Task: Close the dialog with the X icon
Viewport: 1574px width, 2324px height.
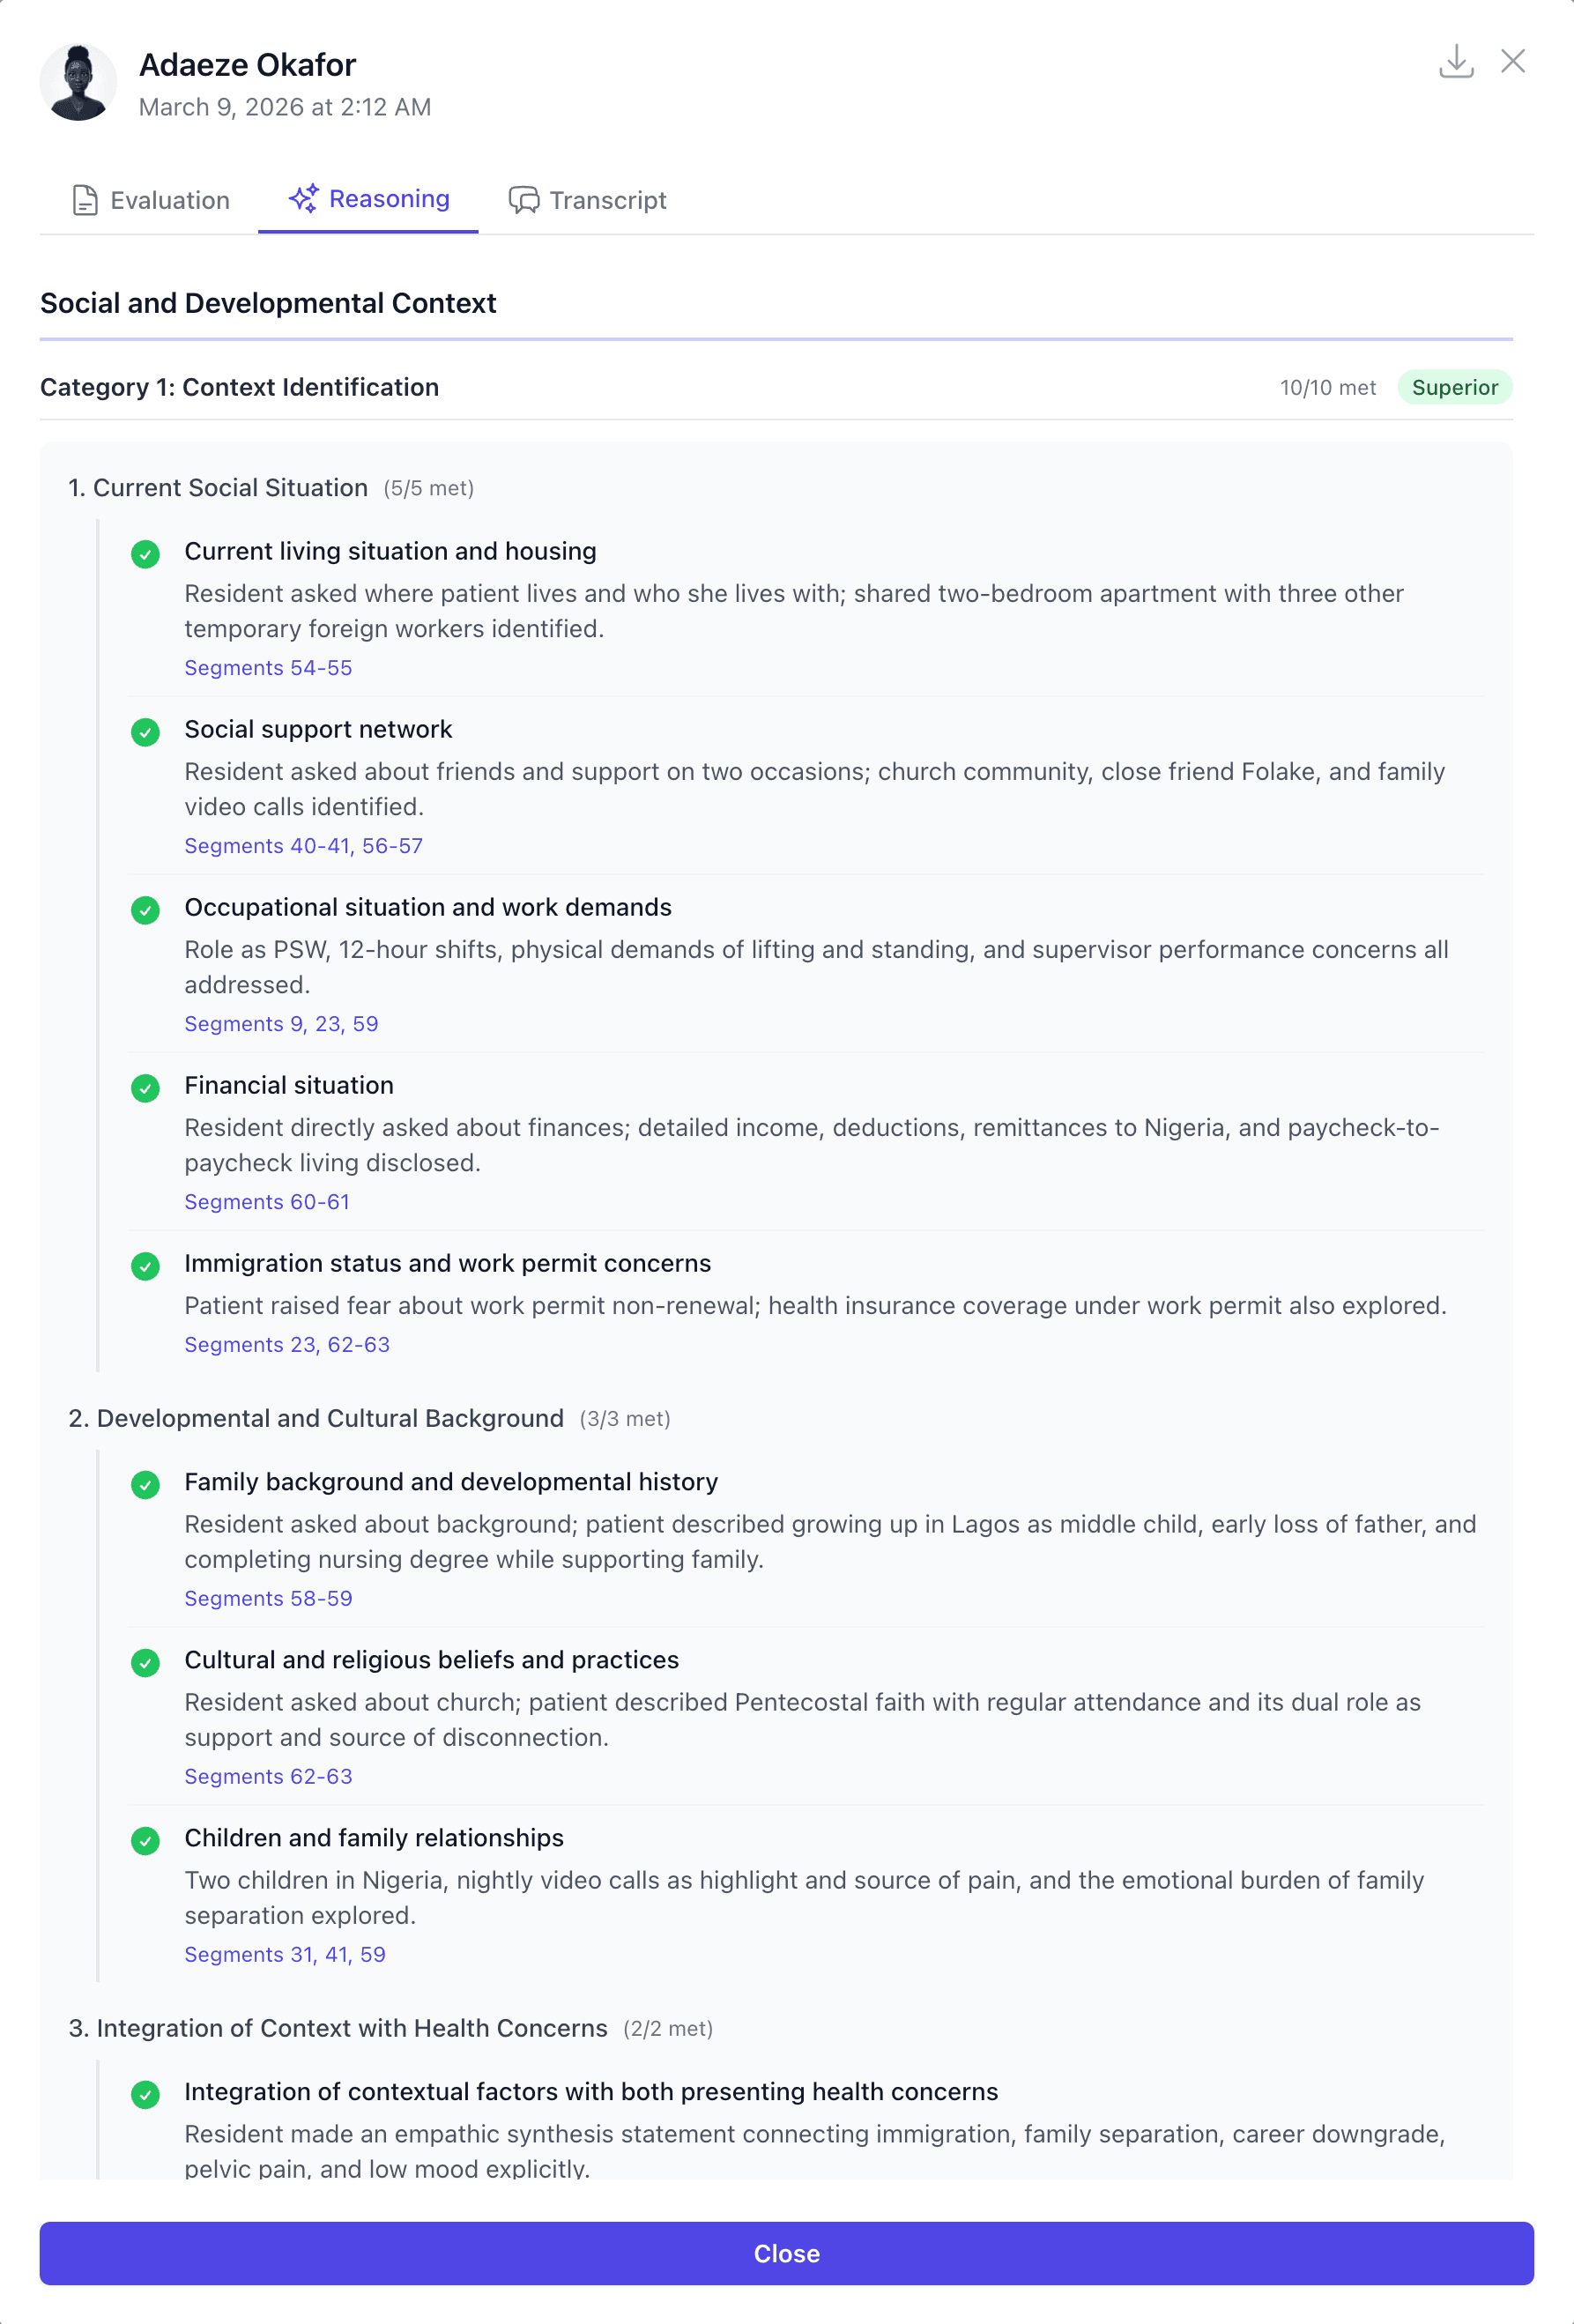Action: click(x=1512, y=61)
